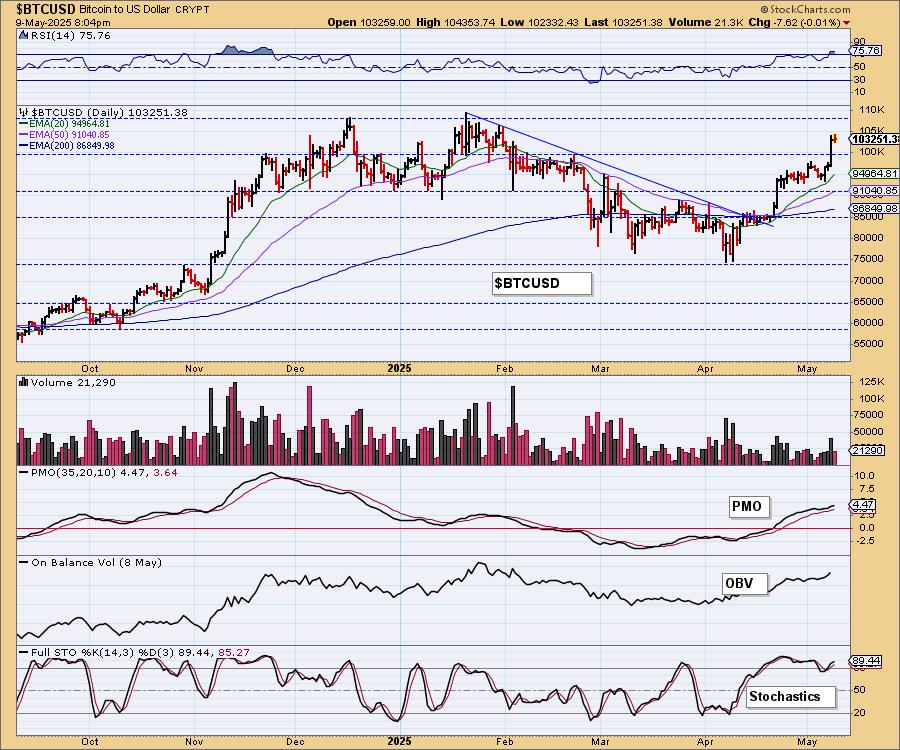
Task: Click the Low 102332.43 value
Action: coord(540,22)
